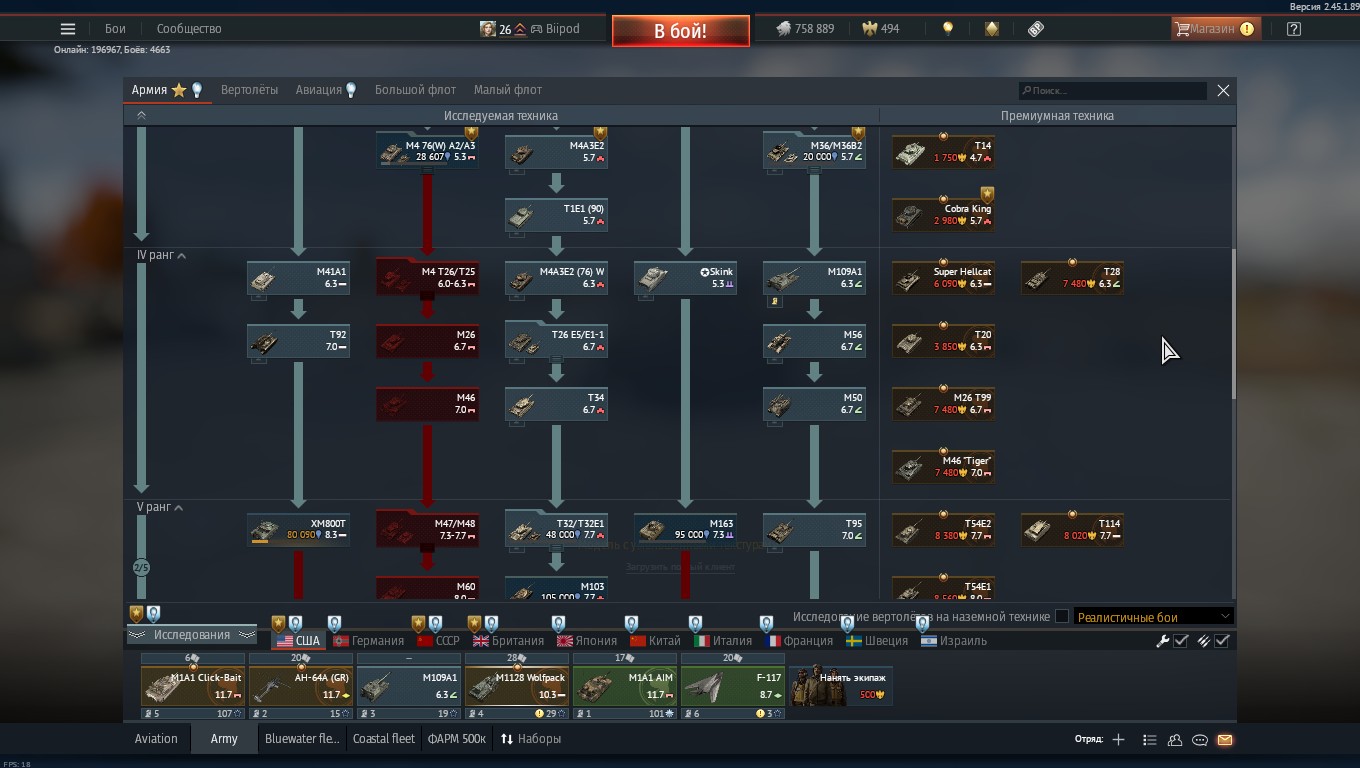Select the F-117 crew slot
The width and height of the screenshot is (1360, 768).
pos(733,685)
